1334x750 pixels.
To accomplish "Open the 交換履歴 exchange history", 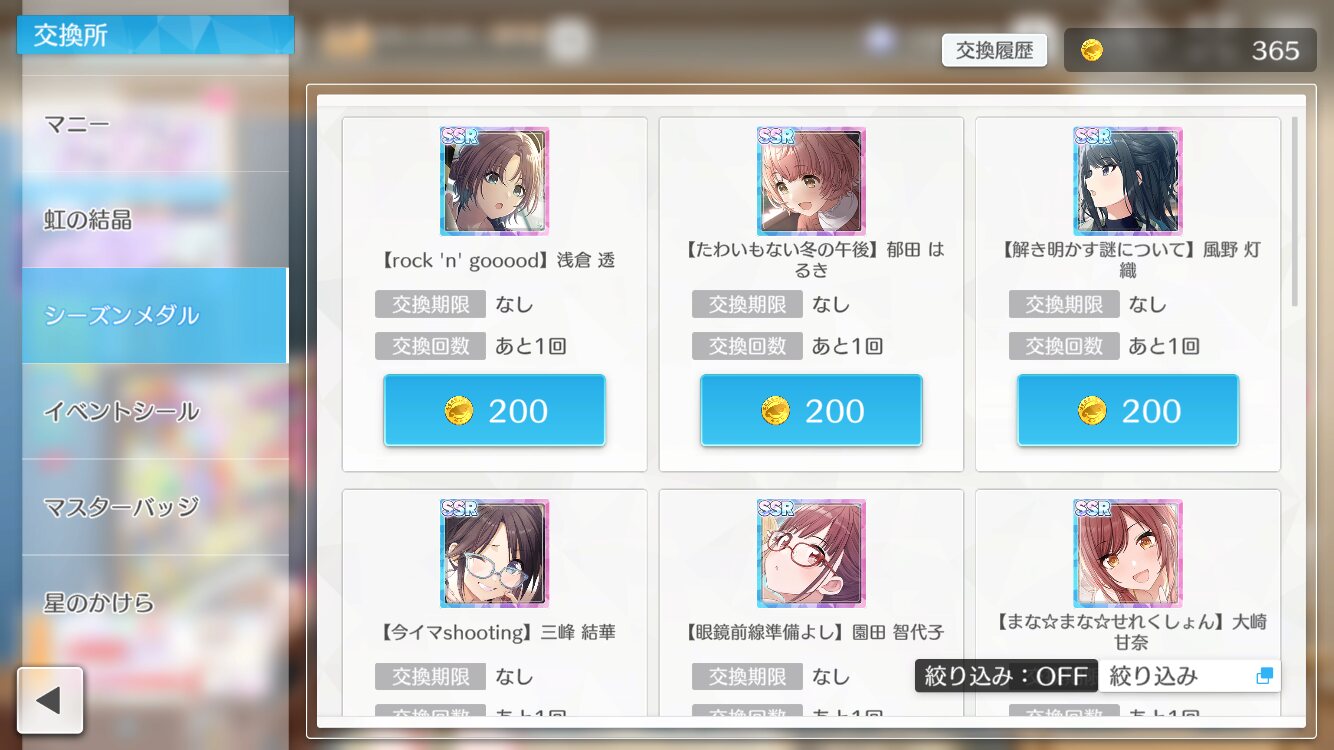I will 994,50.
